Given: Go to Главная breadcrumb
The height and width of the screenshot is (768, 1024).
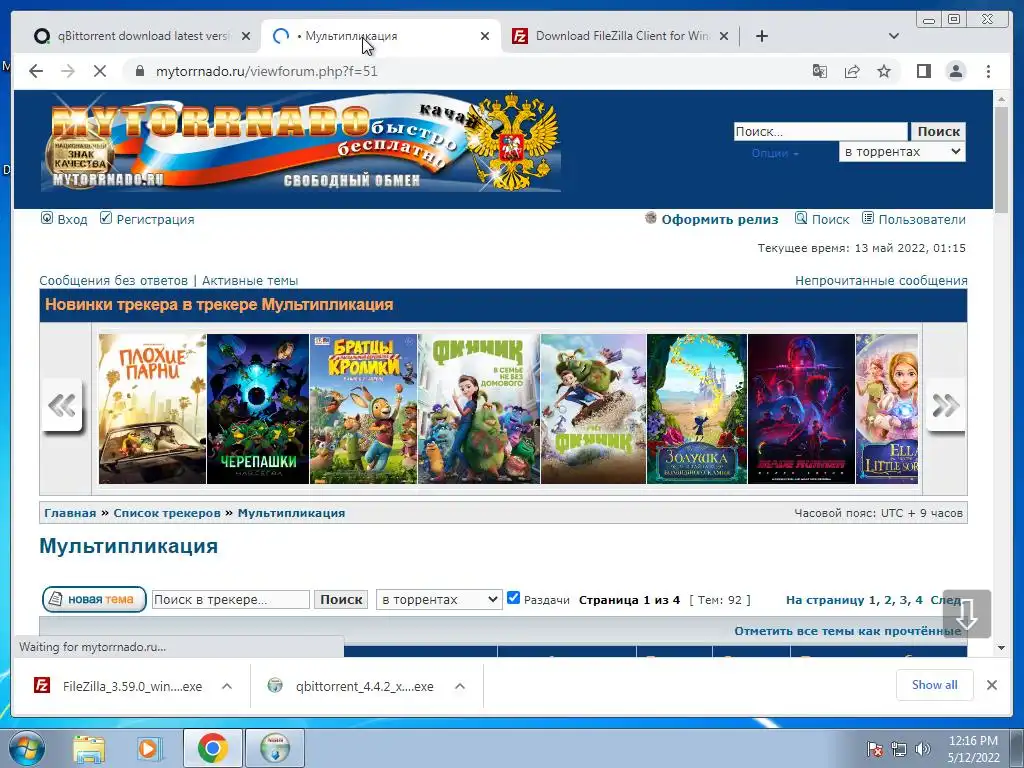Looking at the screenshot, I should (x=70, y=513).
